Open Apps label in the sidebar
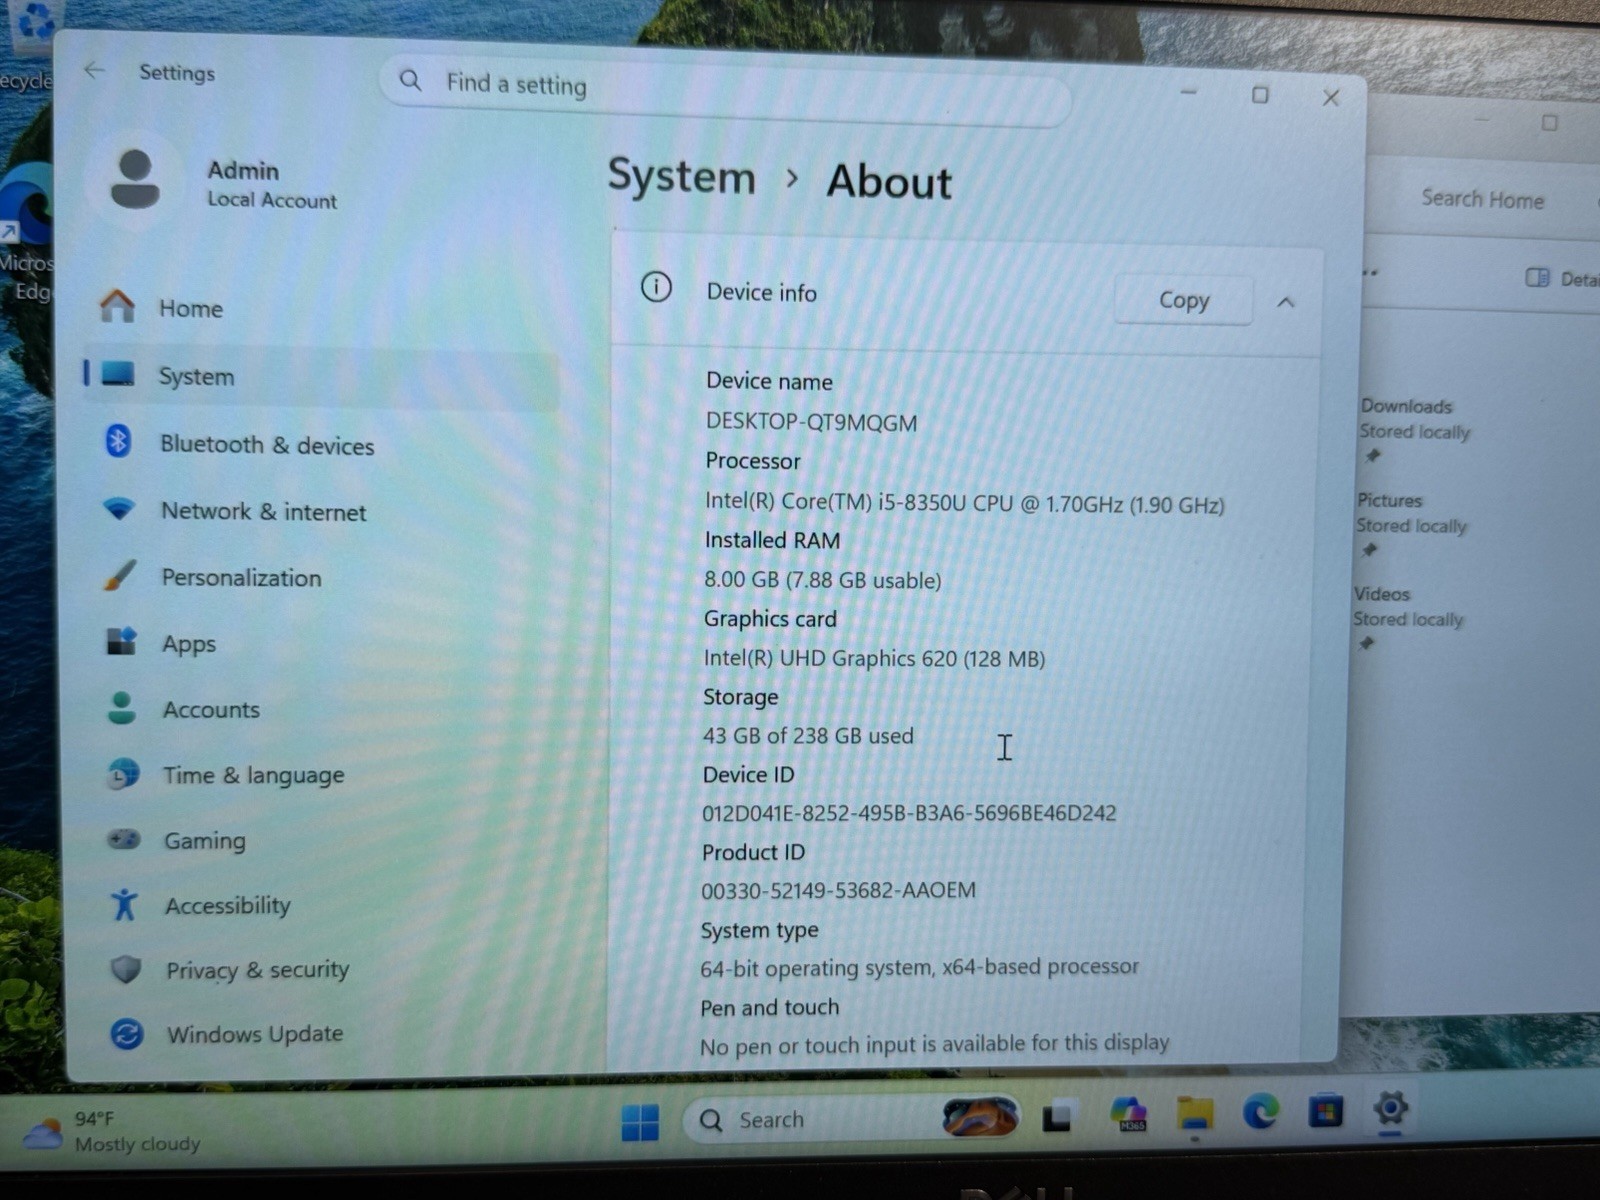 189,644
